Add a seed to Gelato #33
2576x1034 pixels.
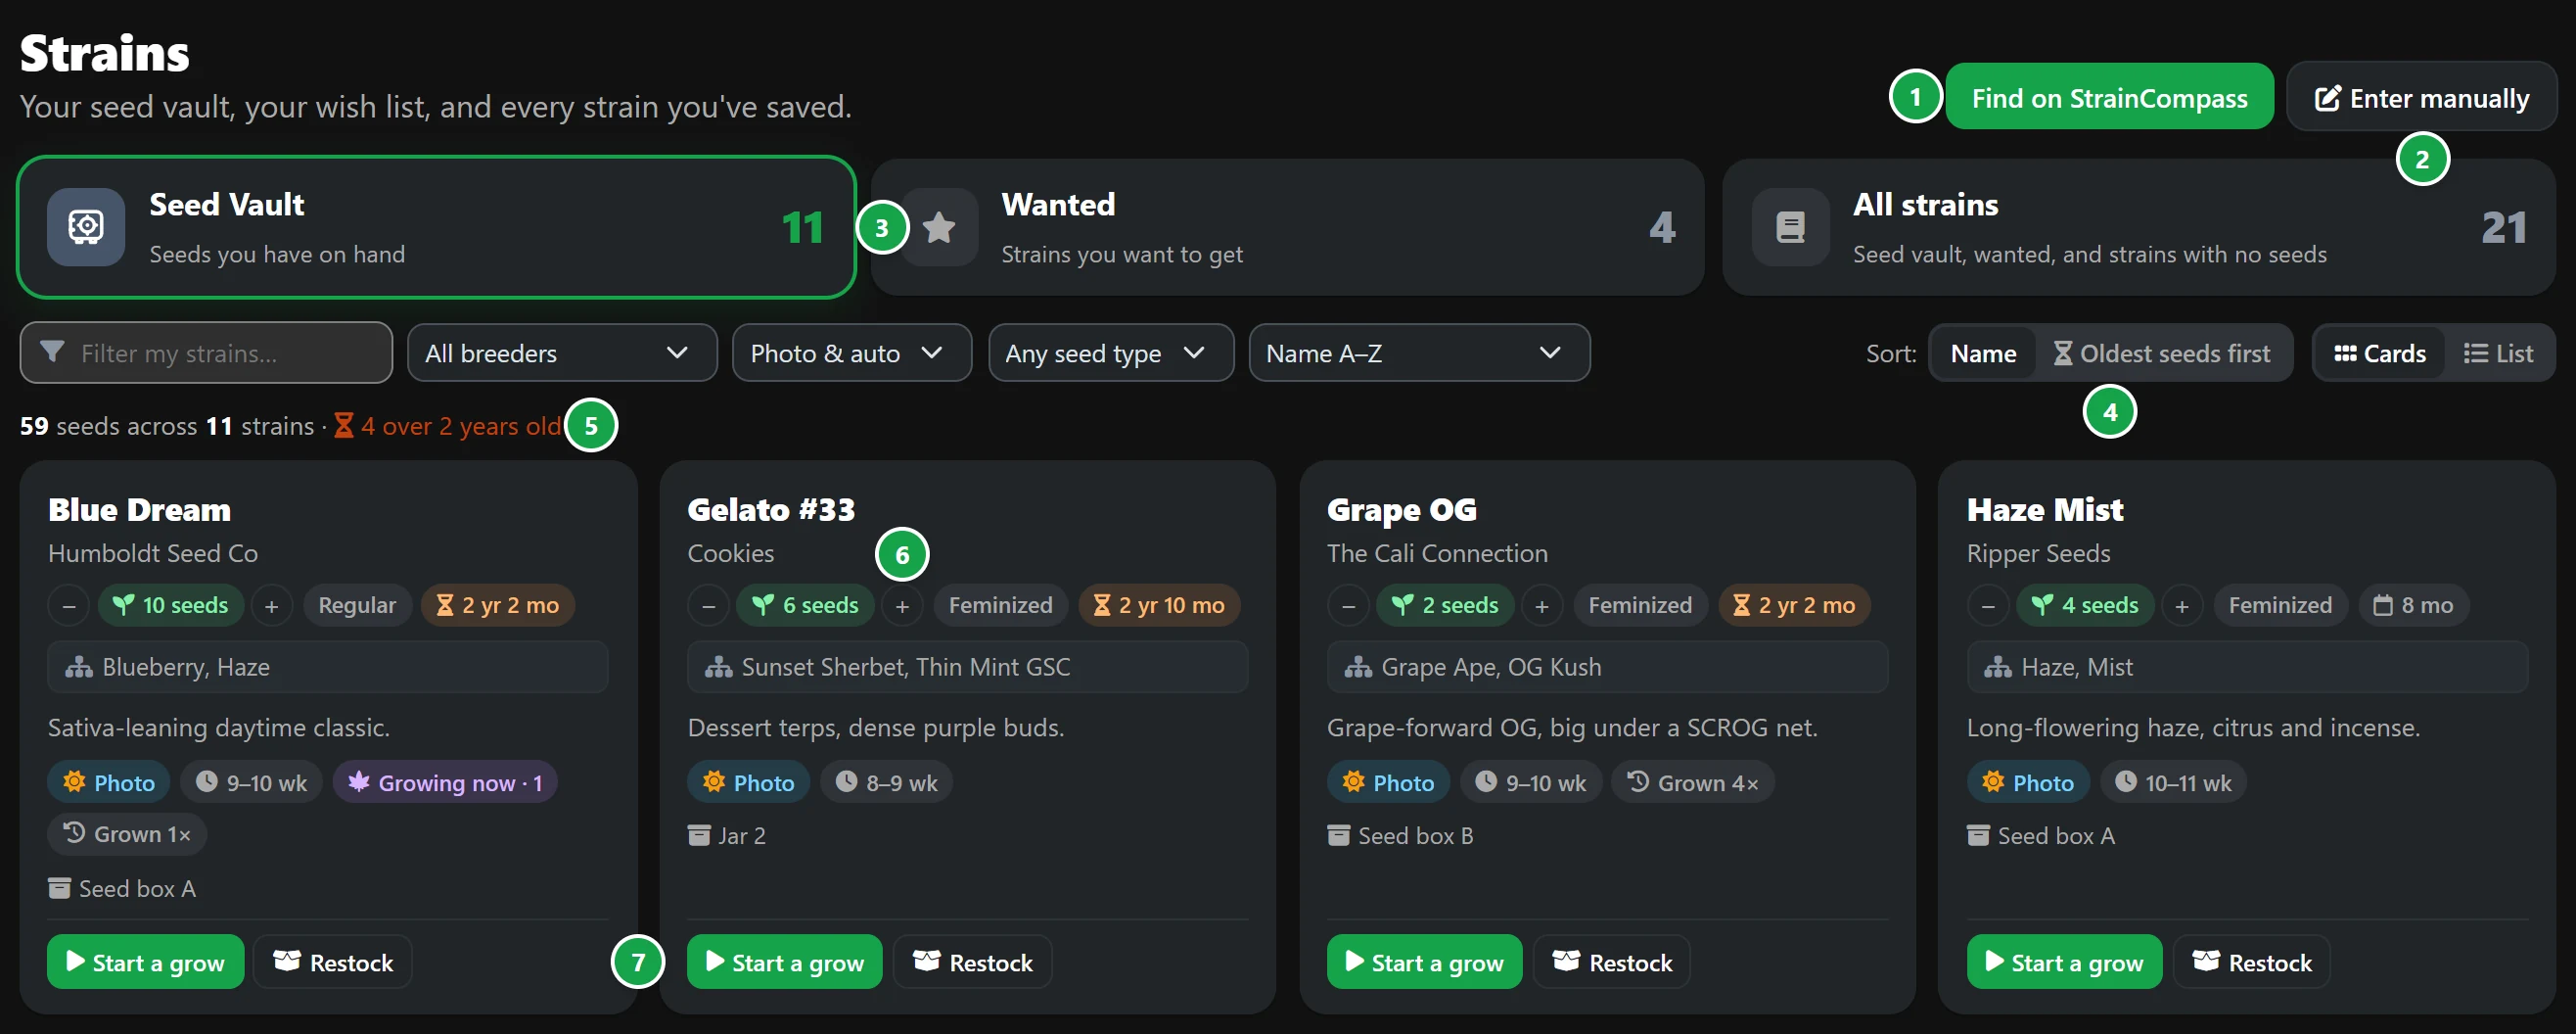pyautogui.click(x=902, y=606)
